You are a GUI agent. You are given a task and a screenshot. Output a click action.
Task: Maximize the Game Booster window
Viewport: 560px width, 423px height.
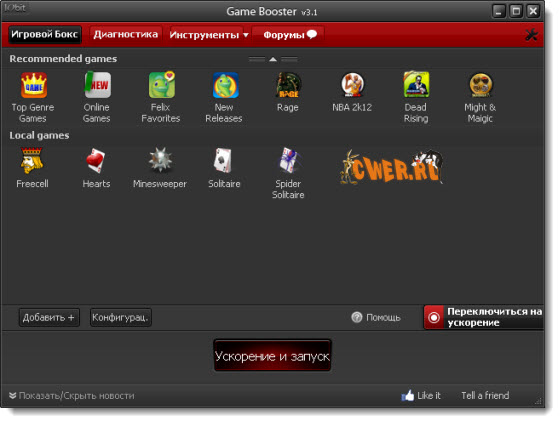tap(516, 11)
